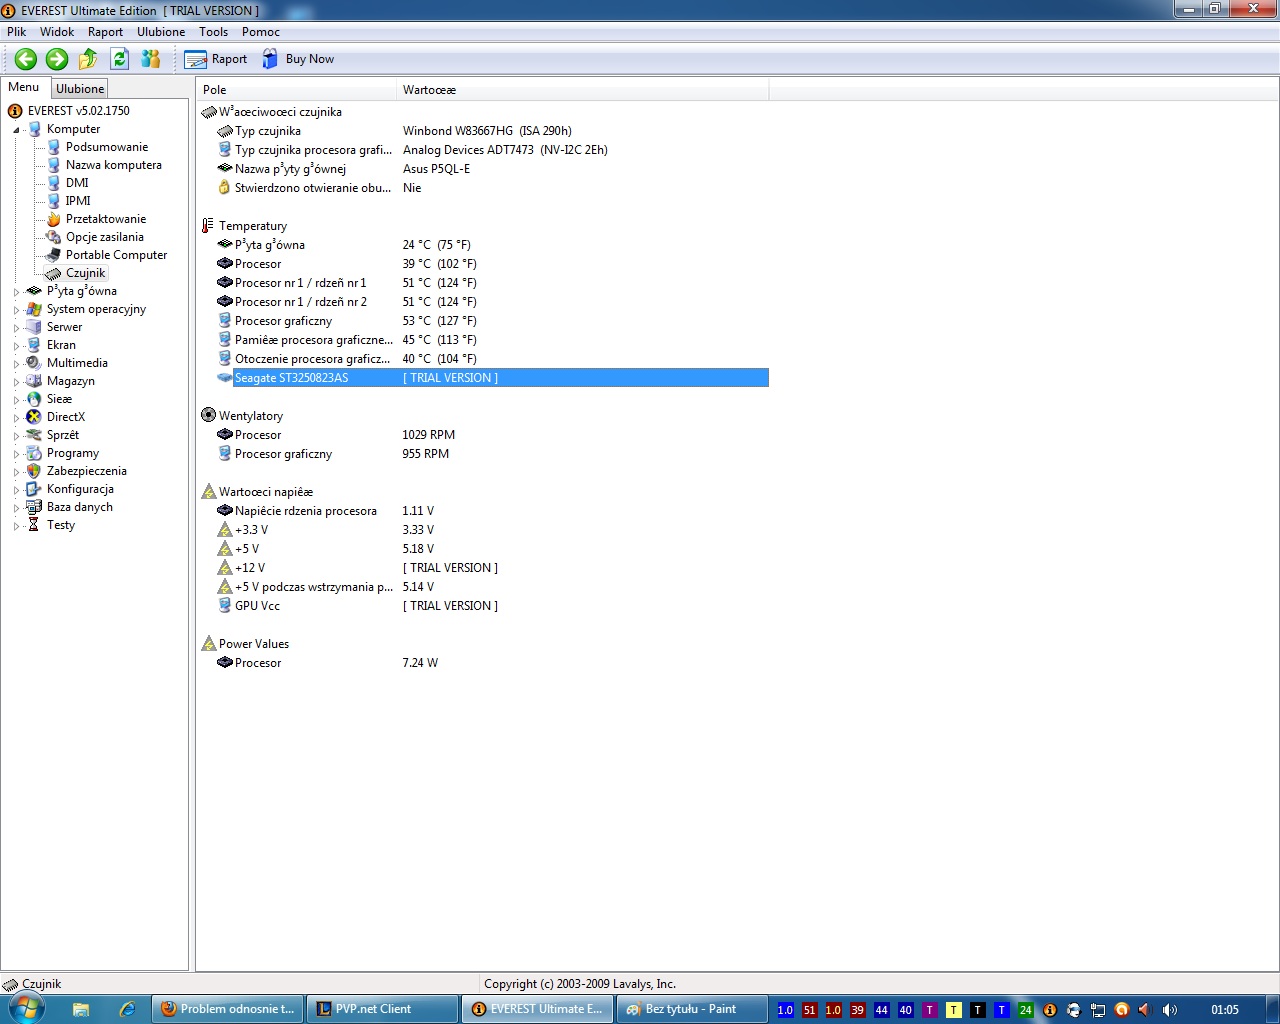Open the Plik menu

17,32
